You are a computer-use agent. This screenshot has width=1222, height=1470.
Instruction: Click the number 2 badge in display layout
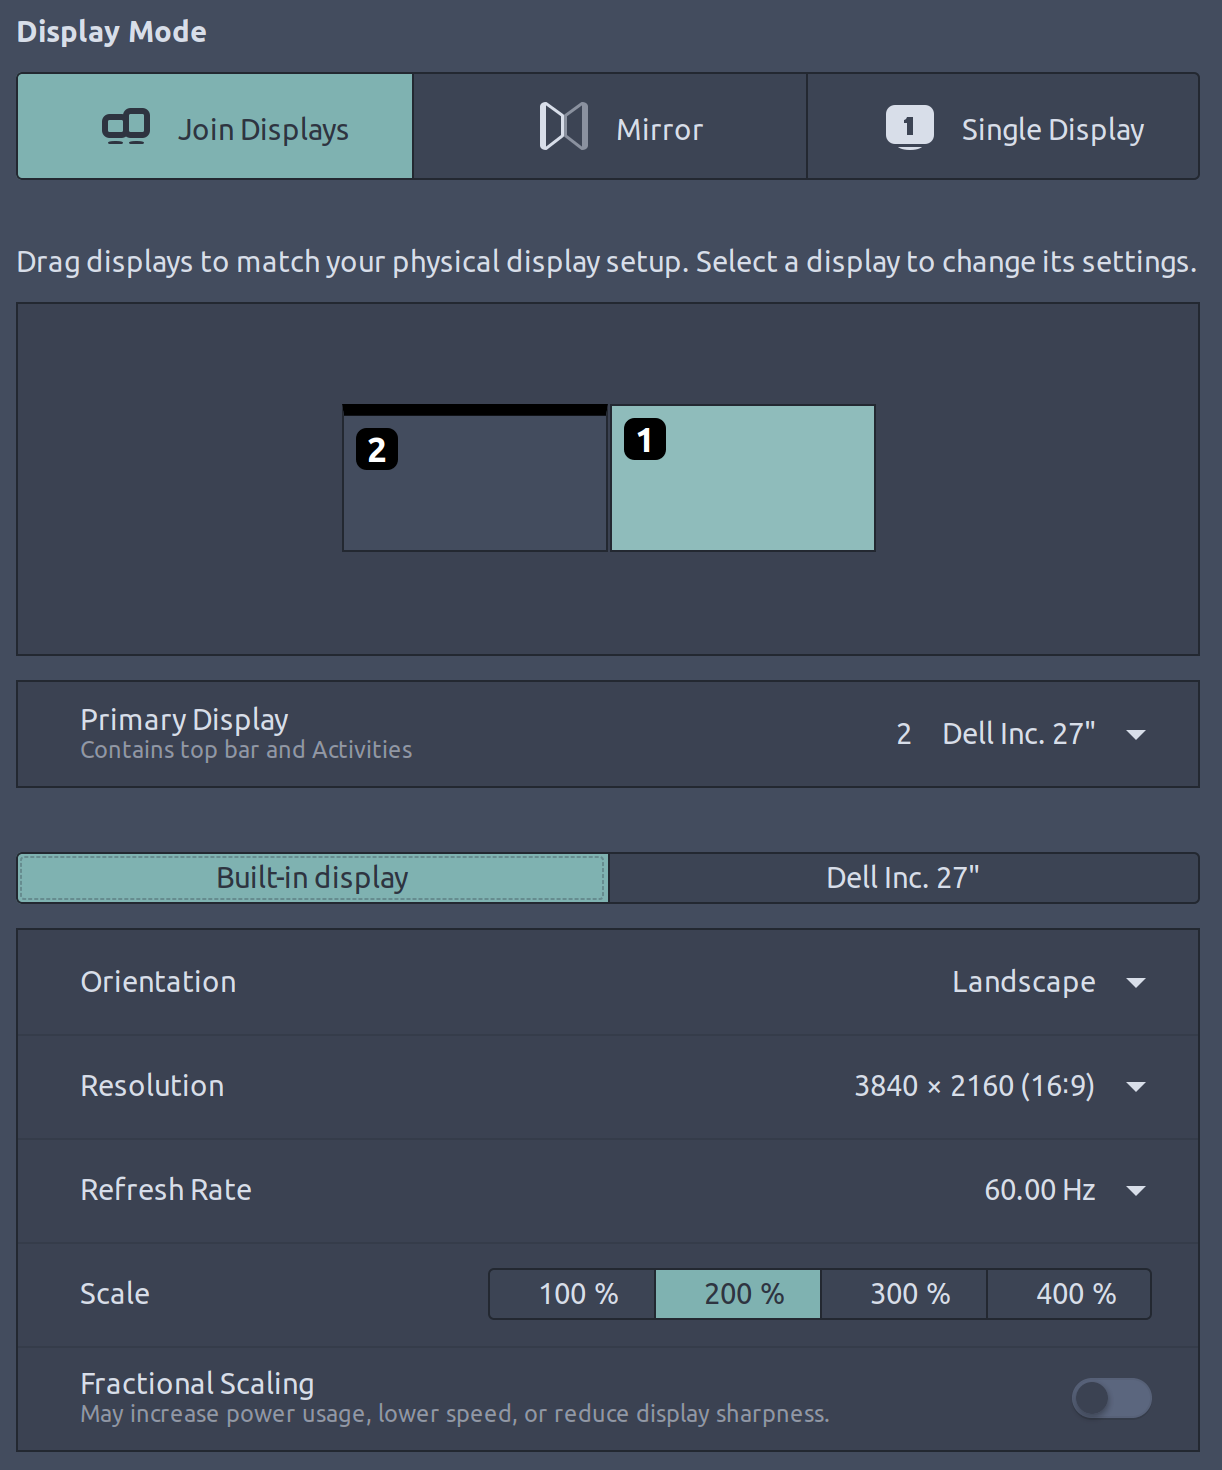[377, 449]
